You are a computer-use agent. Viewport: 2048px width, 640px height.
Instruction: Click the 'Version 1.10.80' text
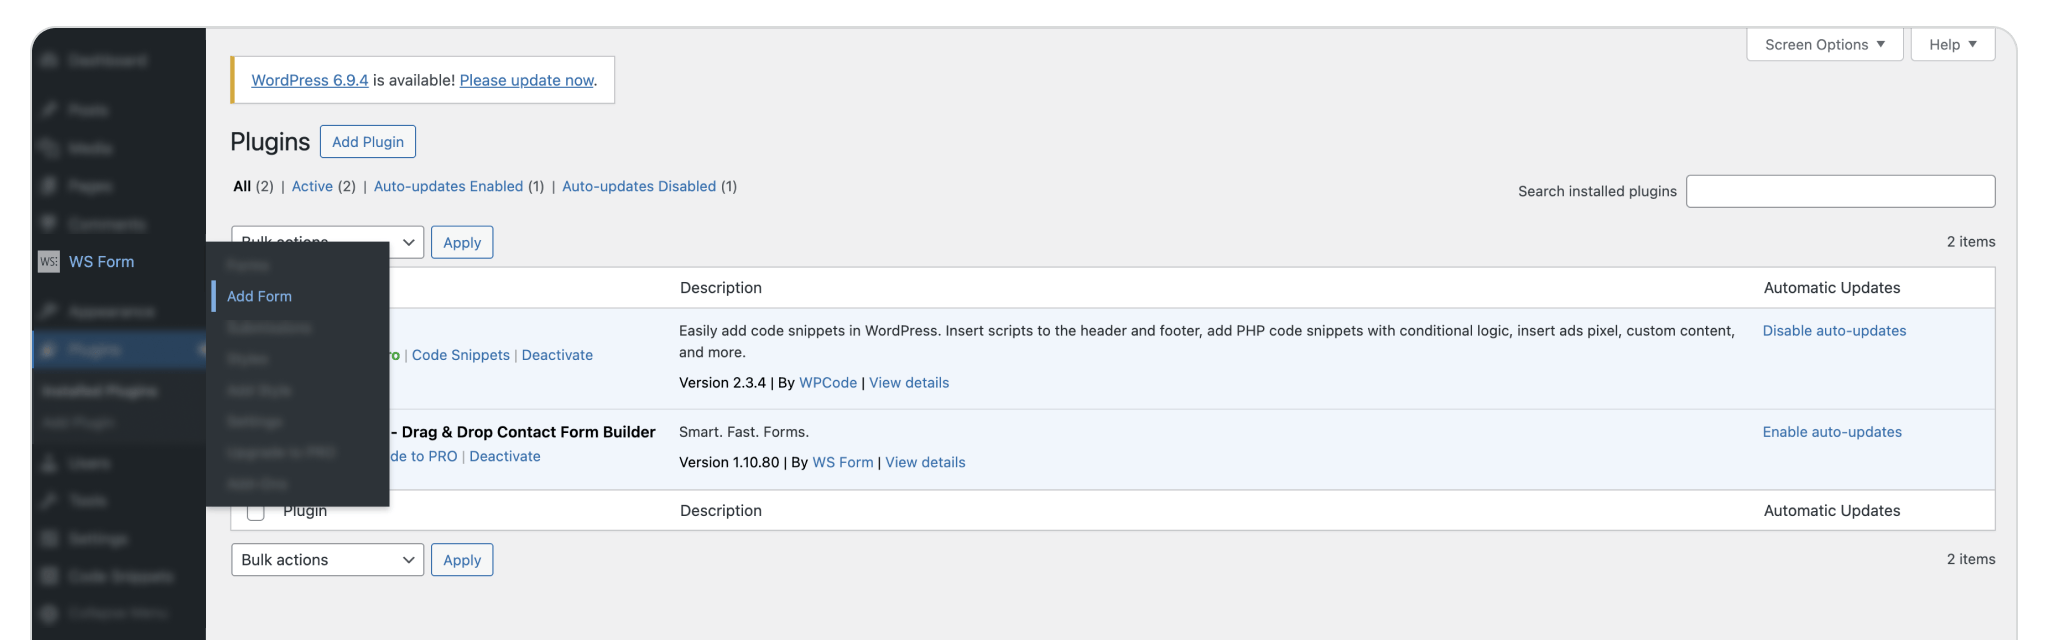tap(729, 462)
